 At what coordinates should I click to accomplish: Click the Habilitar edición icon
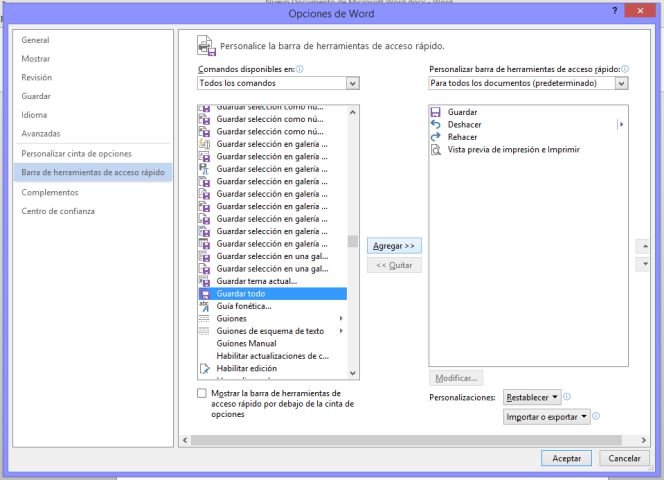pos(205,369)
